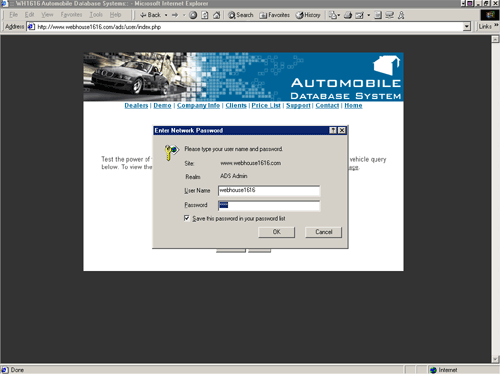This screenshot has height=374, width=500.
Task: Go to the Home page icon
Action: point(217,15)
